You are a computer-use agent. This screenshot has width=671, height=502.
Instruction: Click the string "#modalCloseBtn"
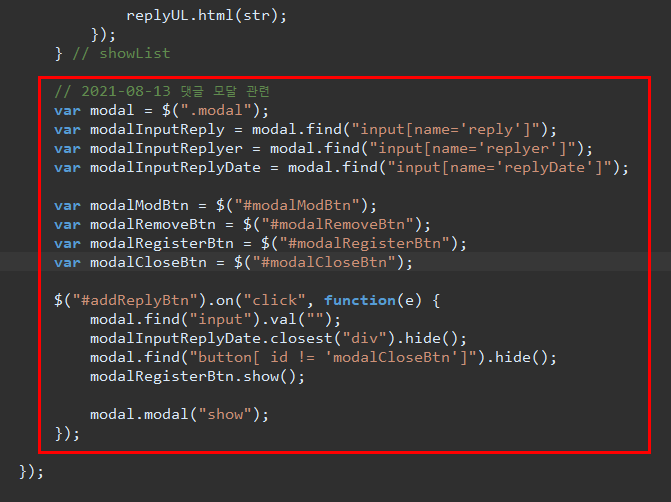pyautogui.click(x=324, y=262)
